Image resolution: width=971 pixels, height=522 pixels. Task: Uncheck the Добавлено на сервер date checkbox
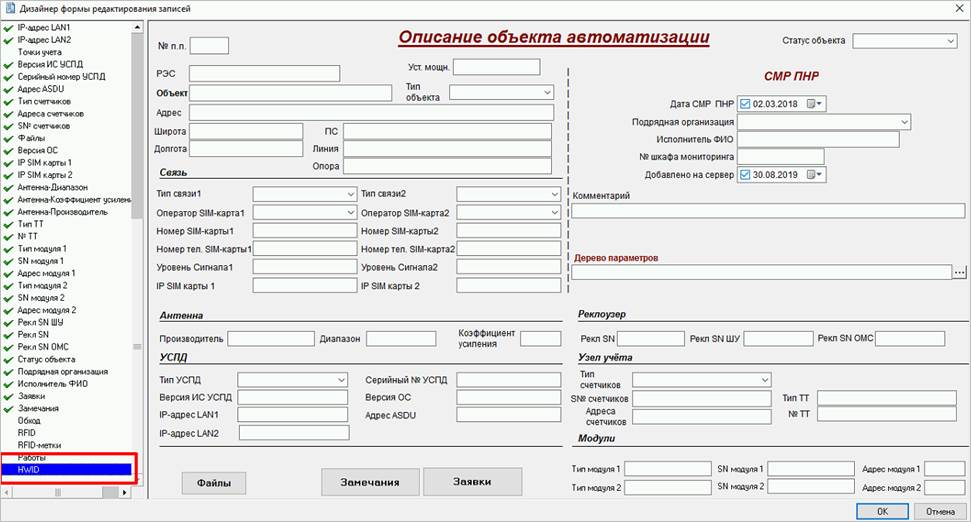coord(745,175)
